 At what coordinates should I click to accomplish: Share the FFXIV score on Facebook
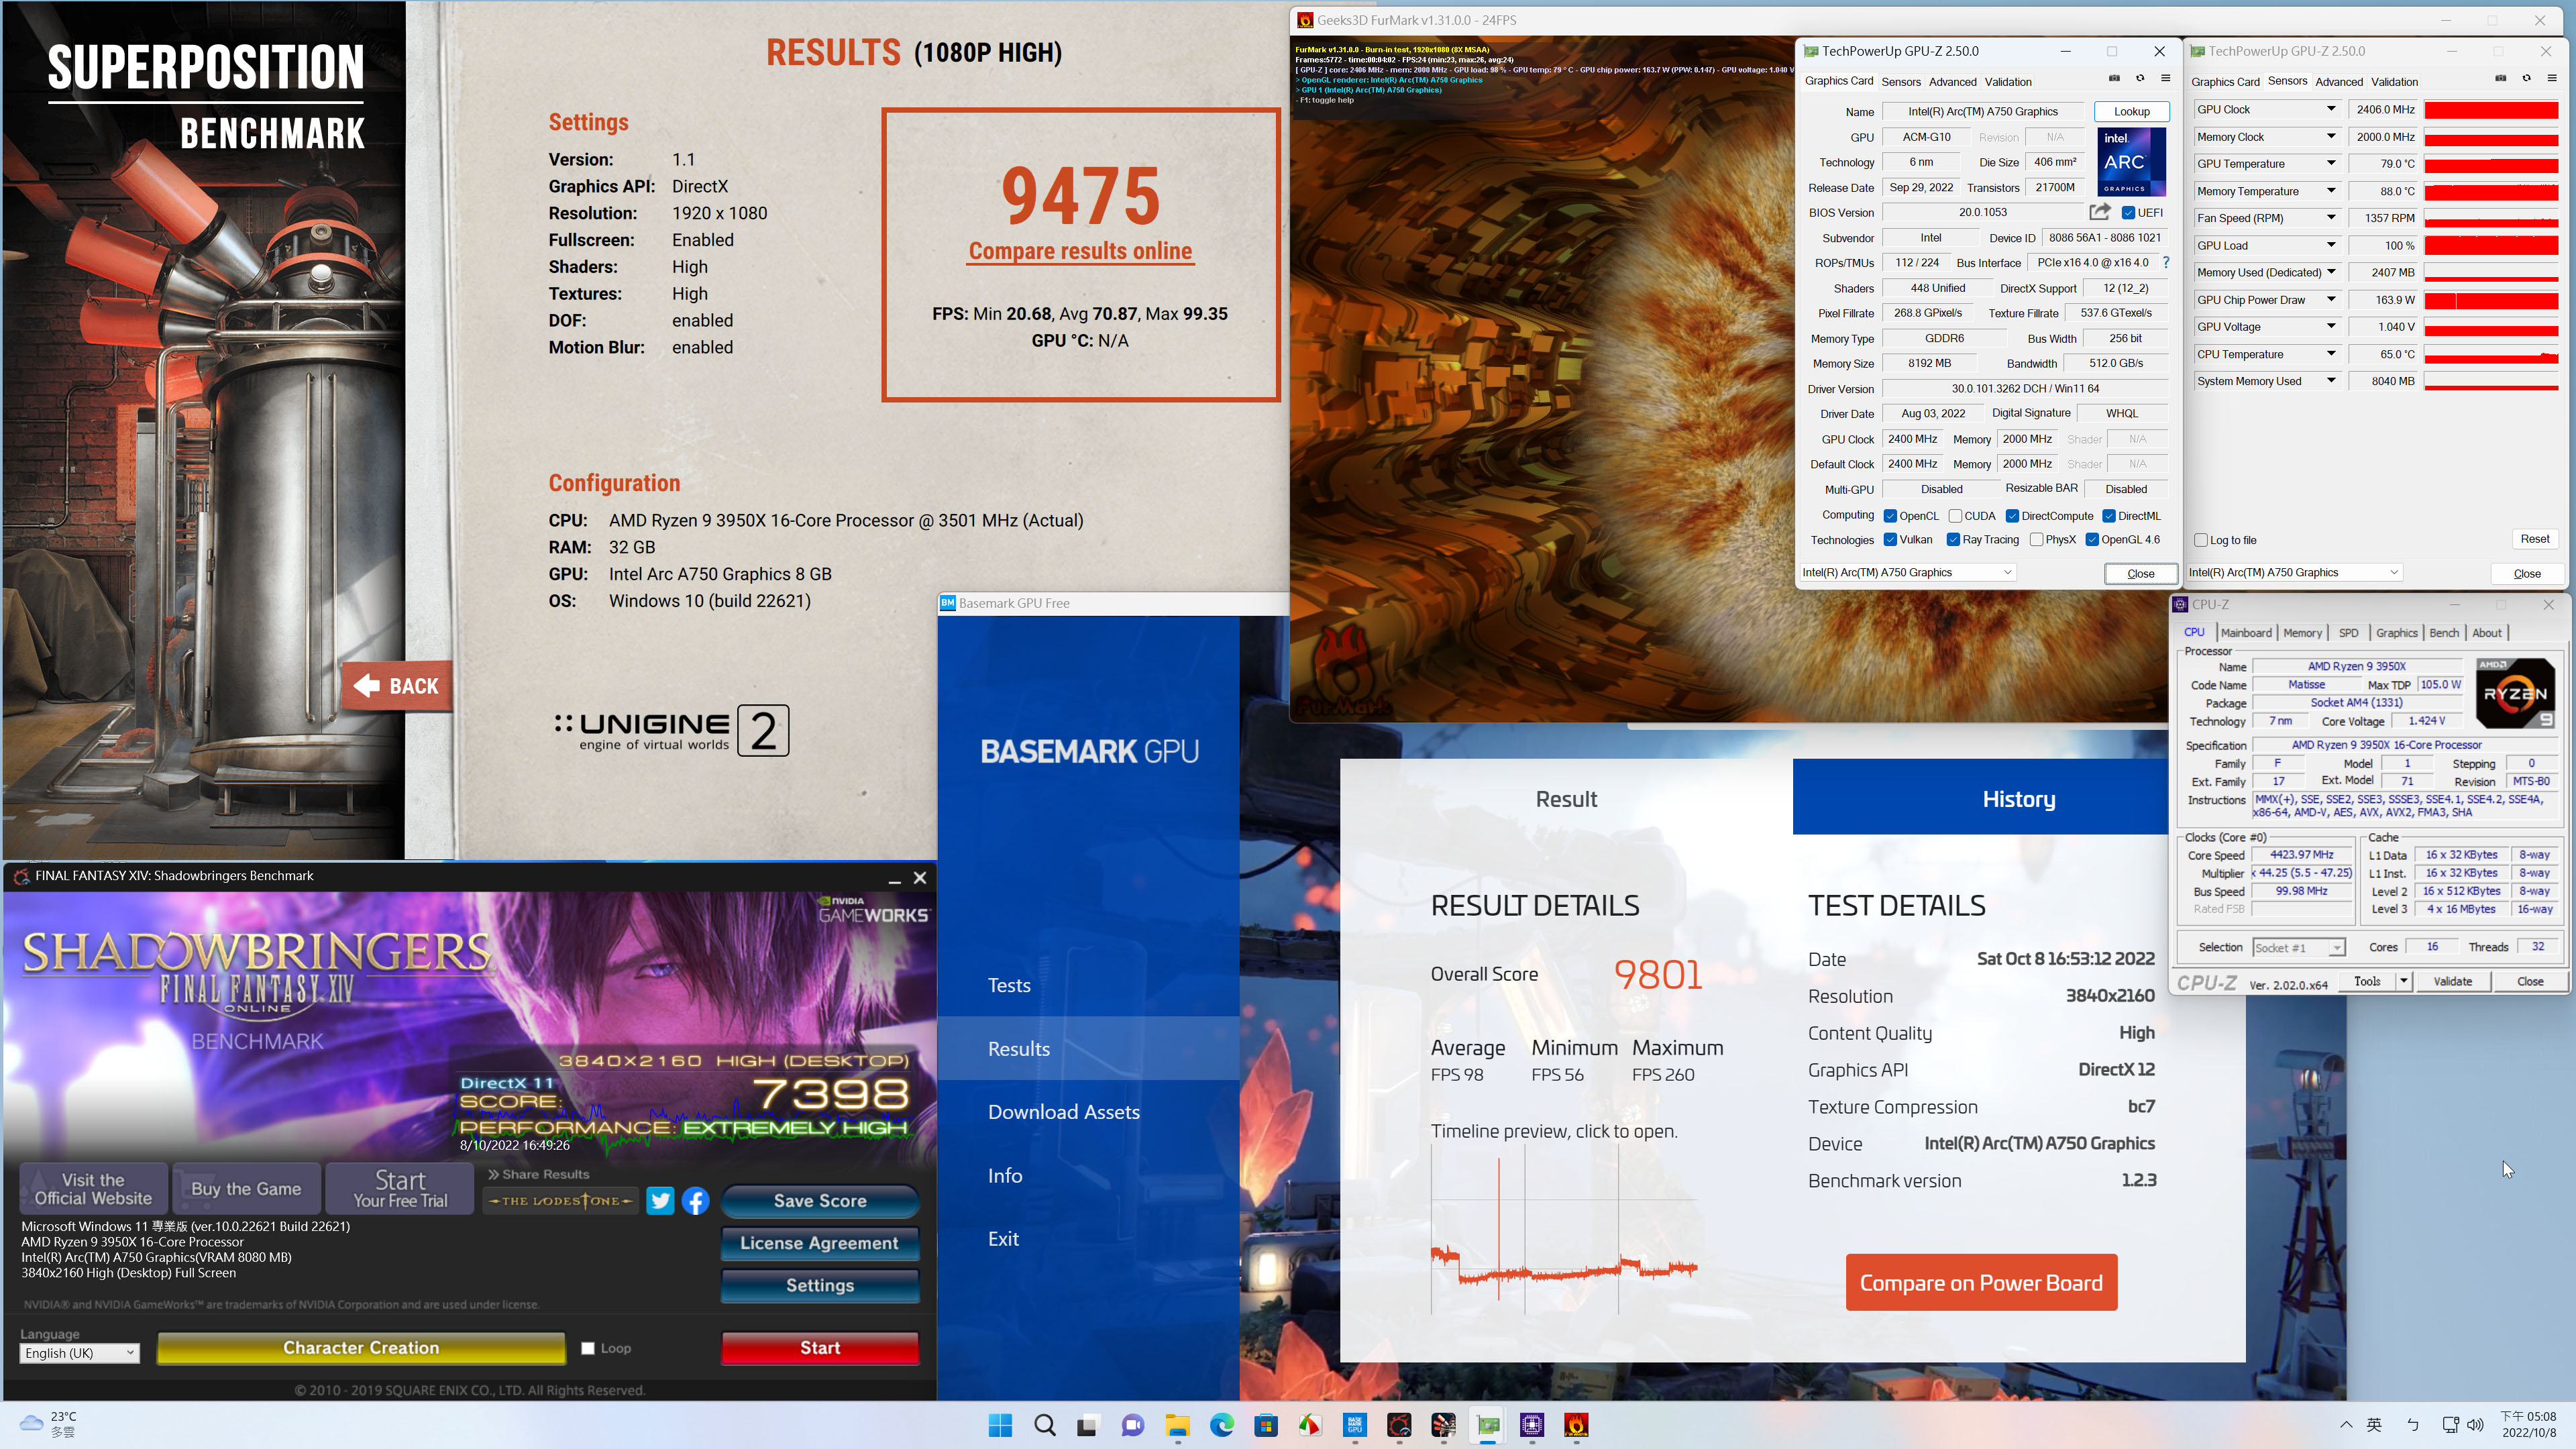[x=696, y=1200]
